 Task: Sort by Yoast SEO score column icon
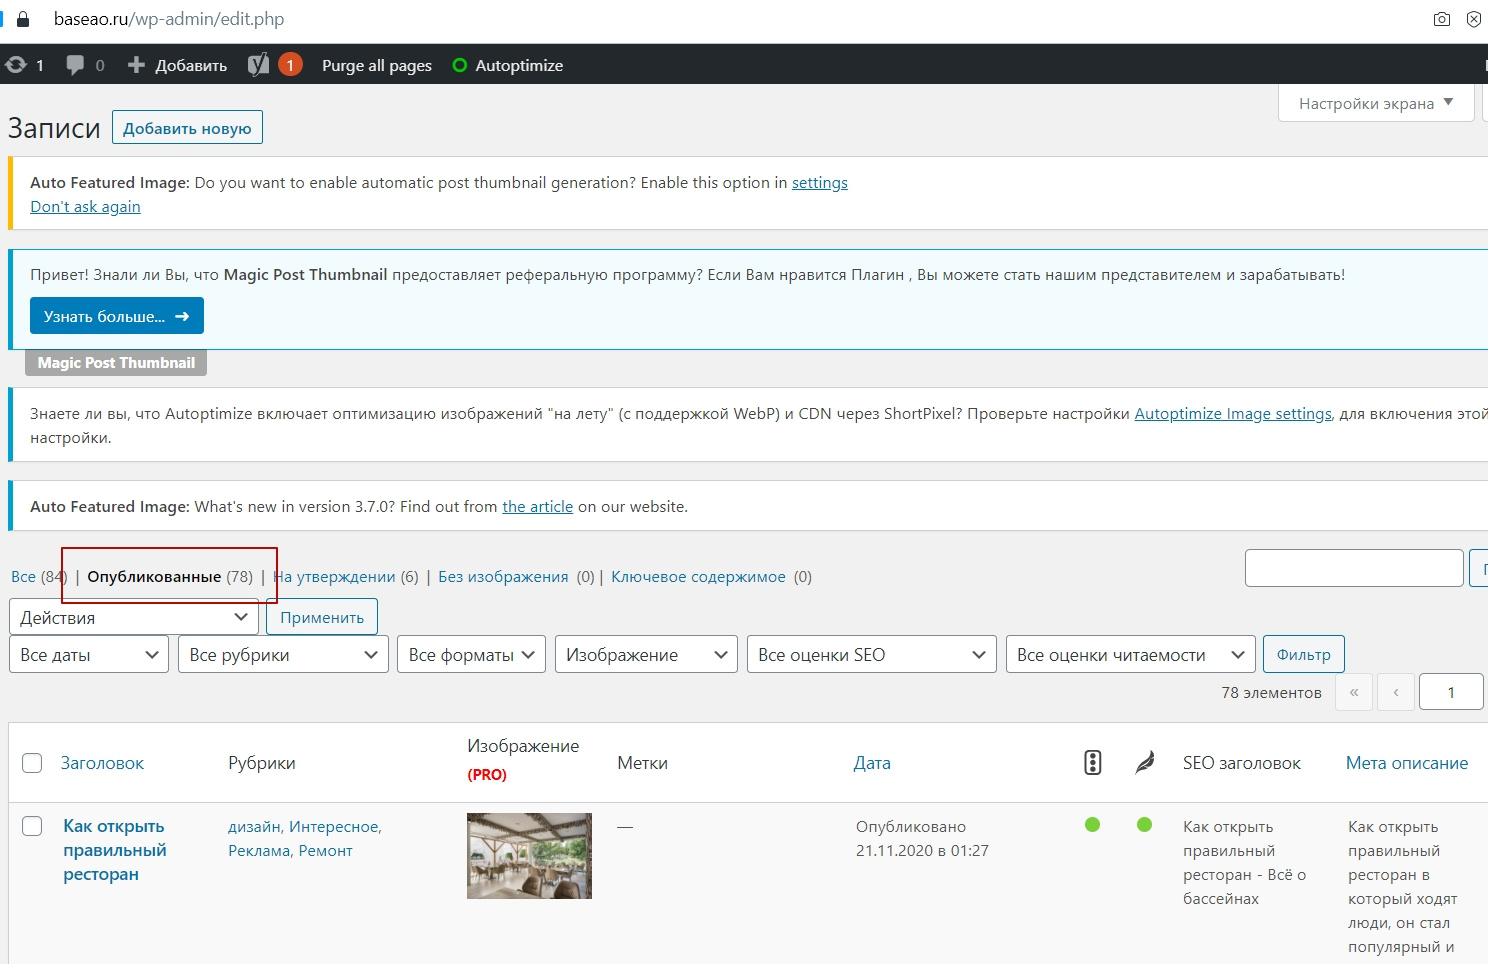tap(1093, 763)
